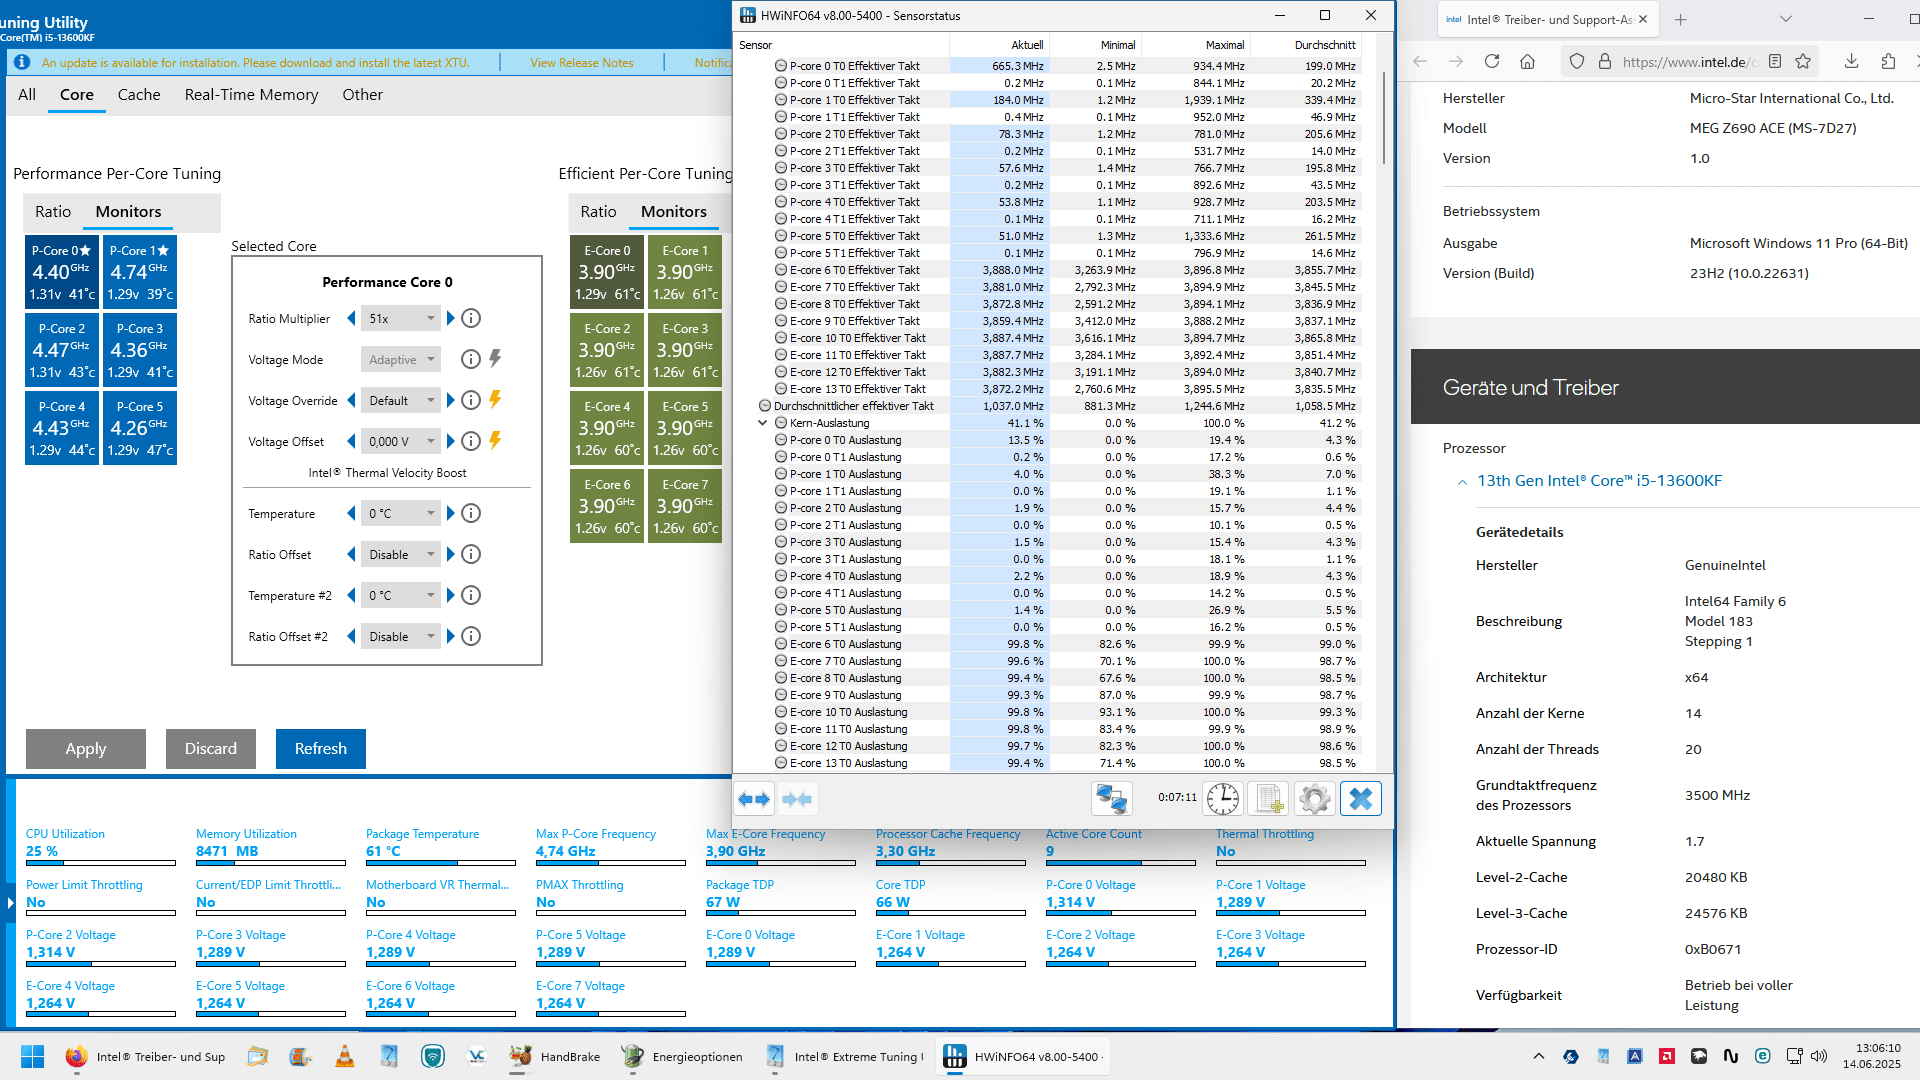The width and height of the screenshot is (1920, 1080).
Task: Click HWiNFO logging start sheet icon
Action: (1269, 799)
